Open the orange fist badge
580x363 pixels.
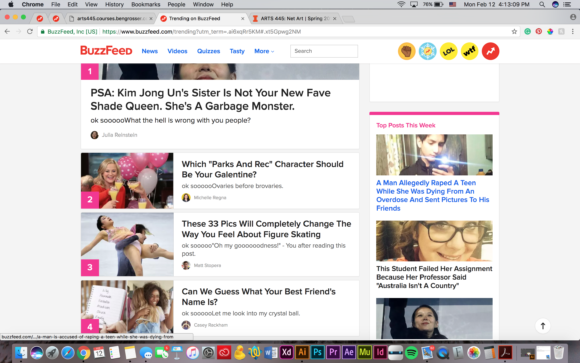coord(406,51)
